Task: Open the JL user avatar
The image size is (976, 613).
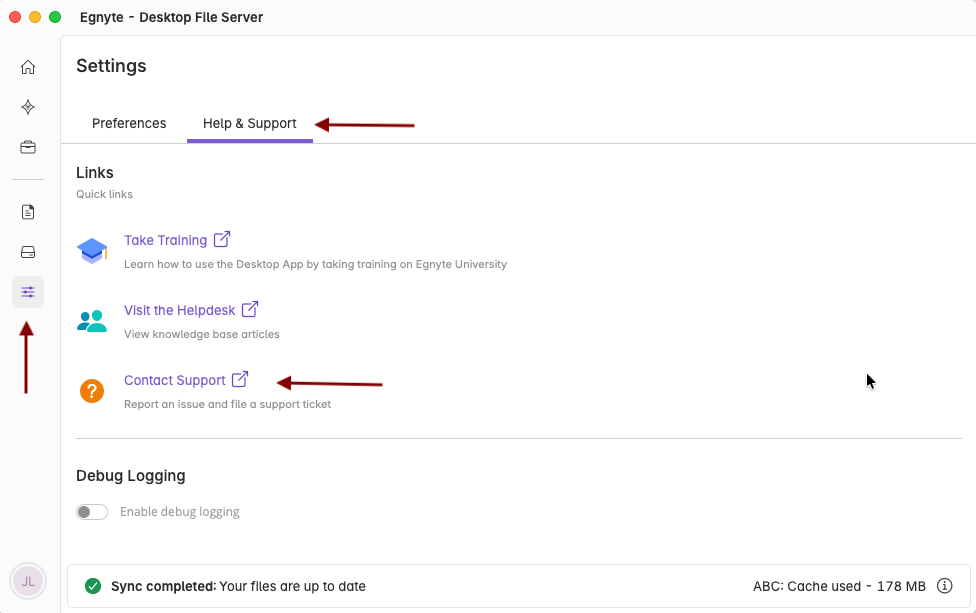Action: point(28,581)
